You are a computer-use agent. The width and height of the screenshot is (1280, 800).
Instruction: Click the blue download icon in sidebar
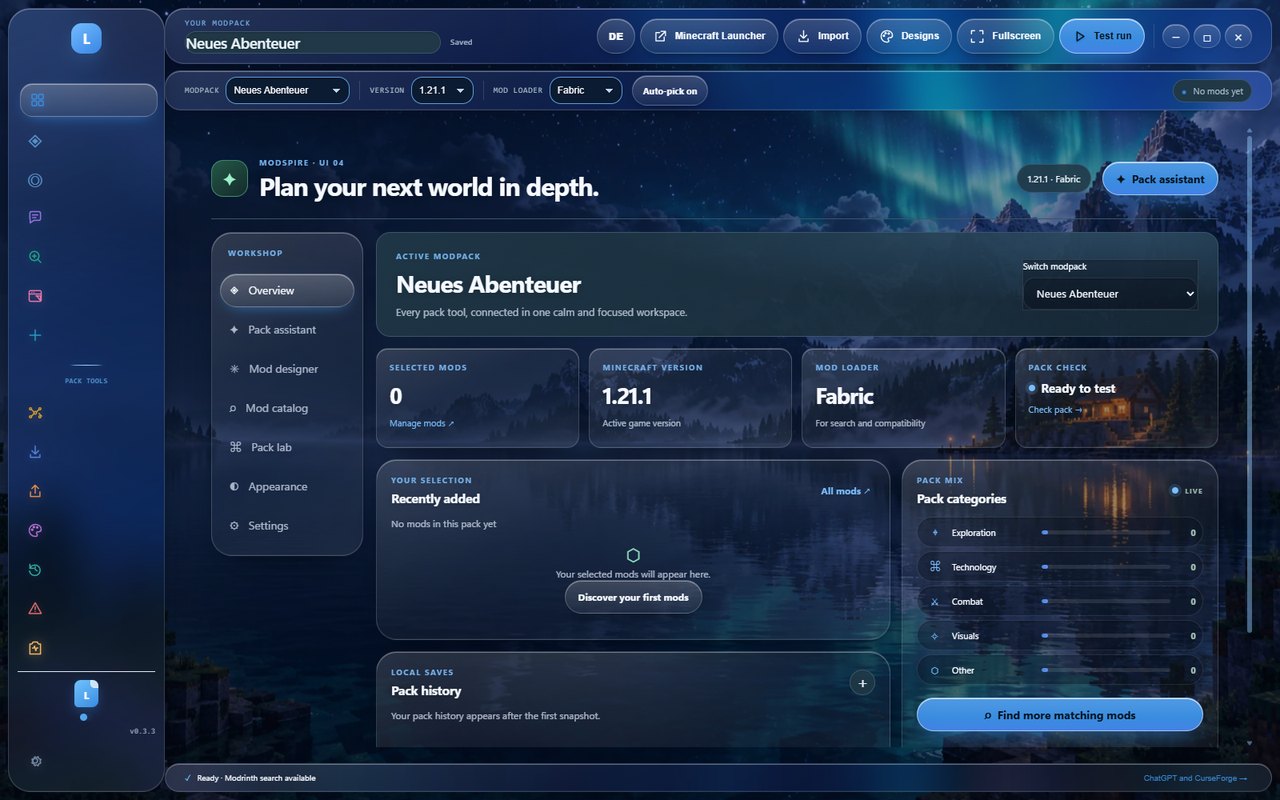coord(35,452)
